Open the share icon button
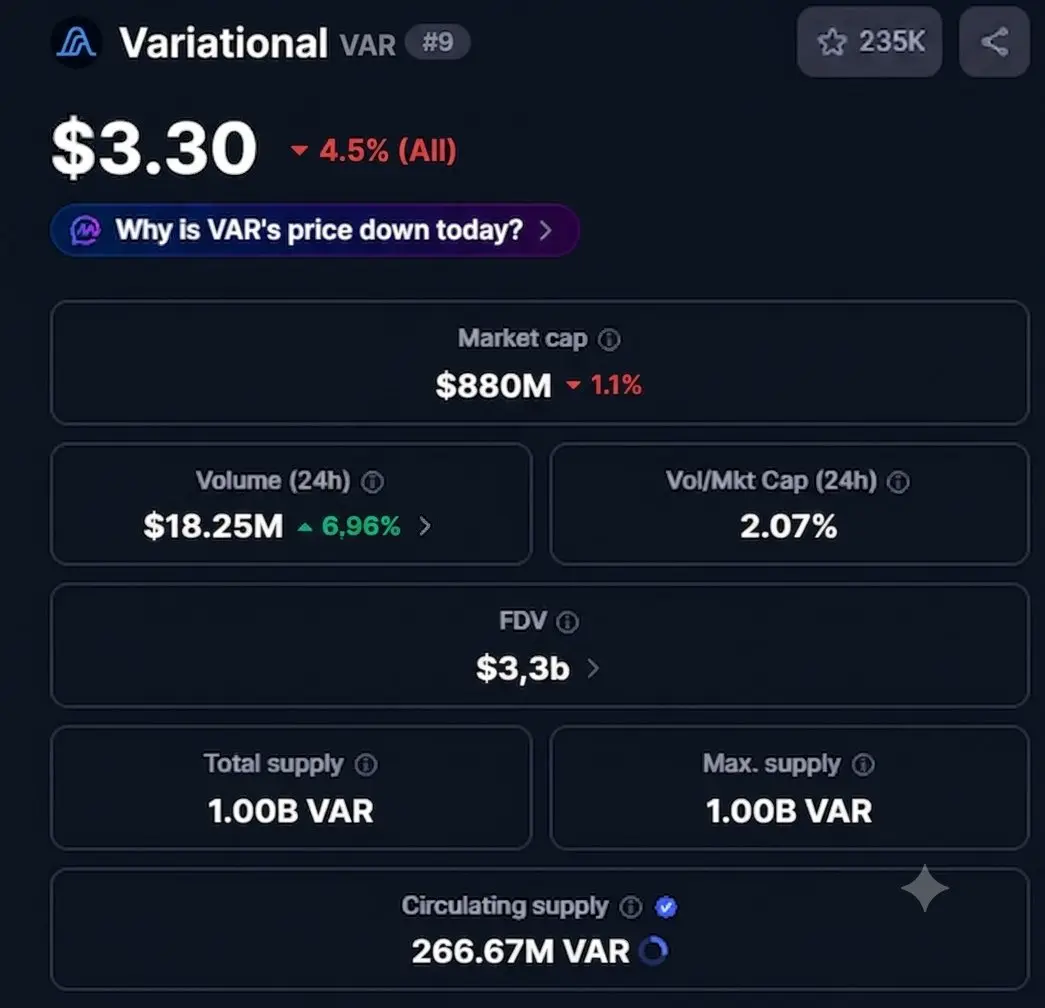This screenshot has height=1008, width=1045. coord(994,42)
